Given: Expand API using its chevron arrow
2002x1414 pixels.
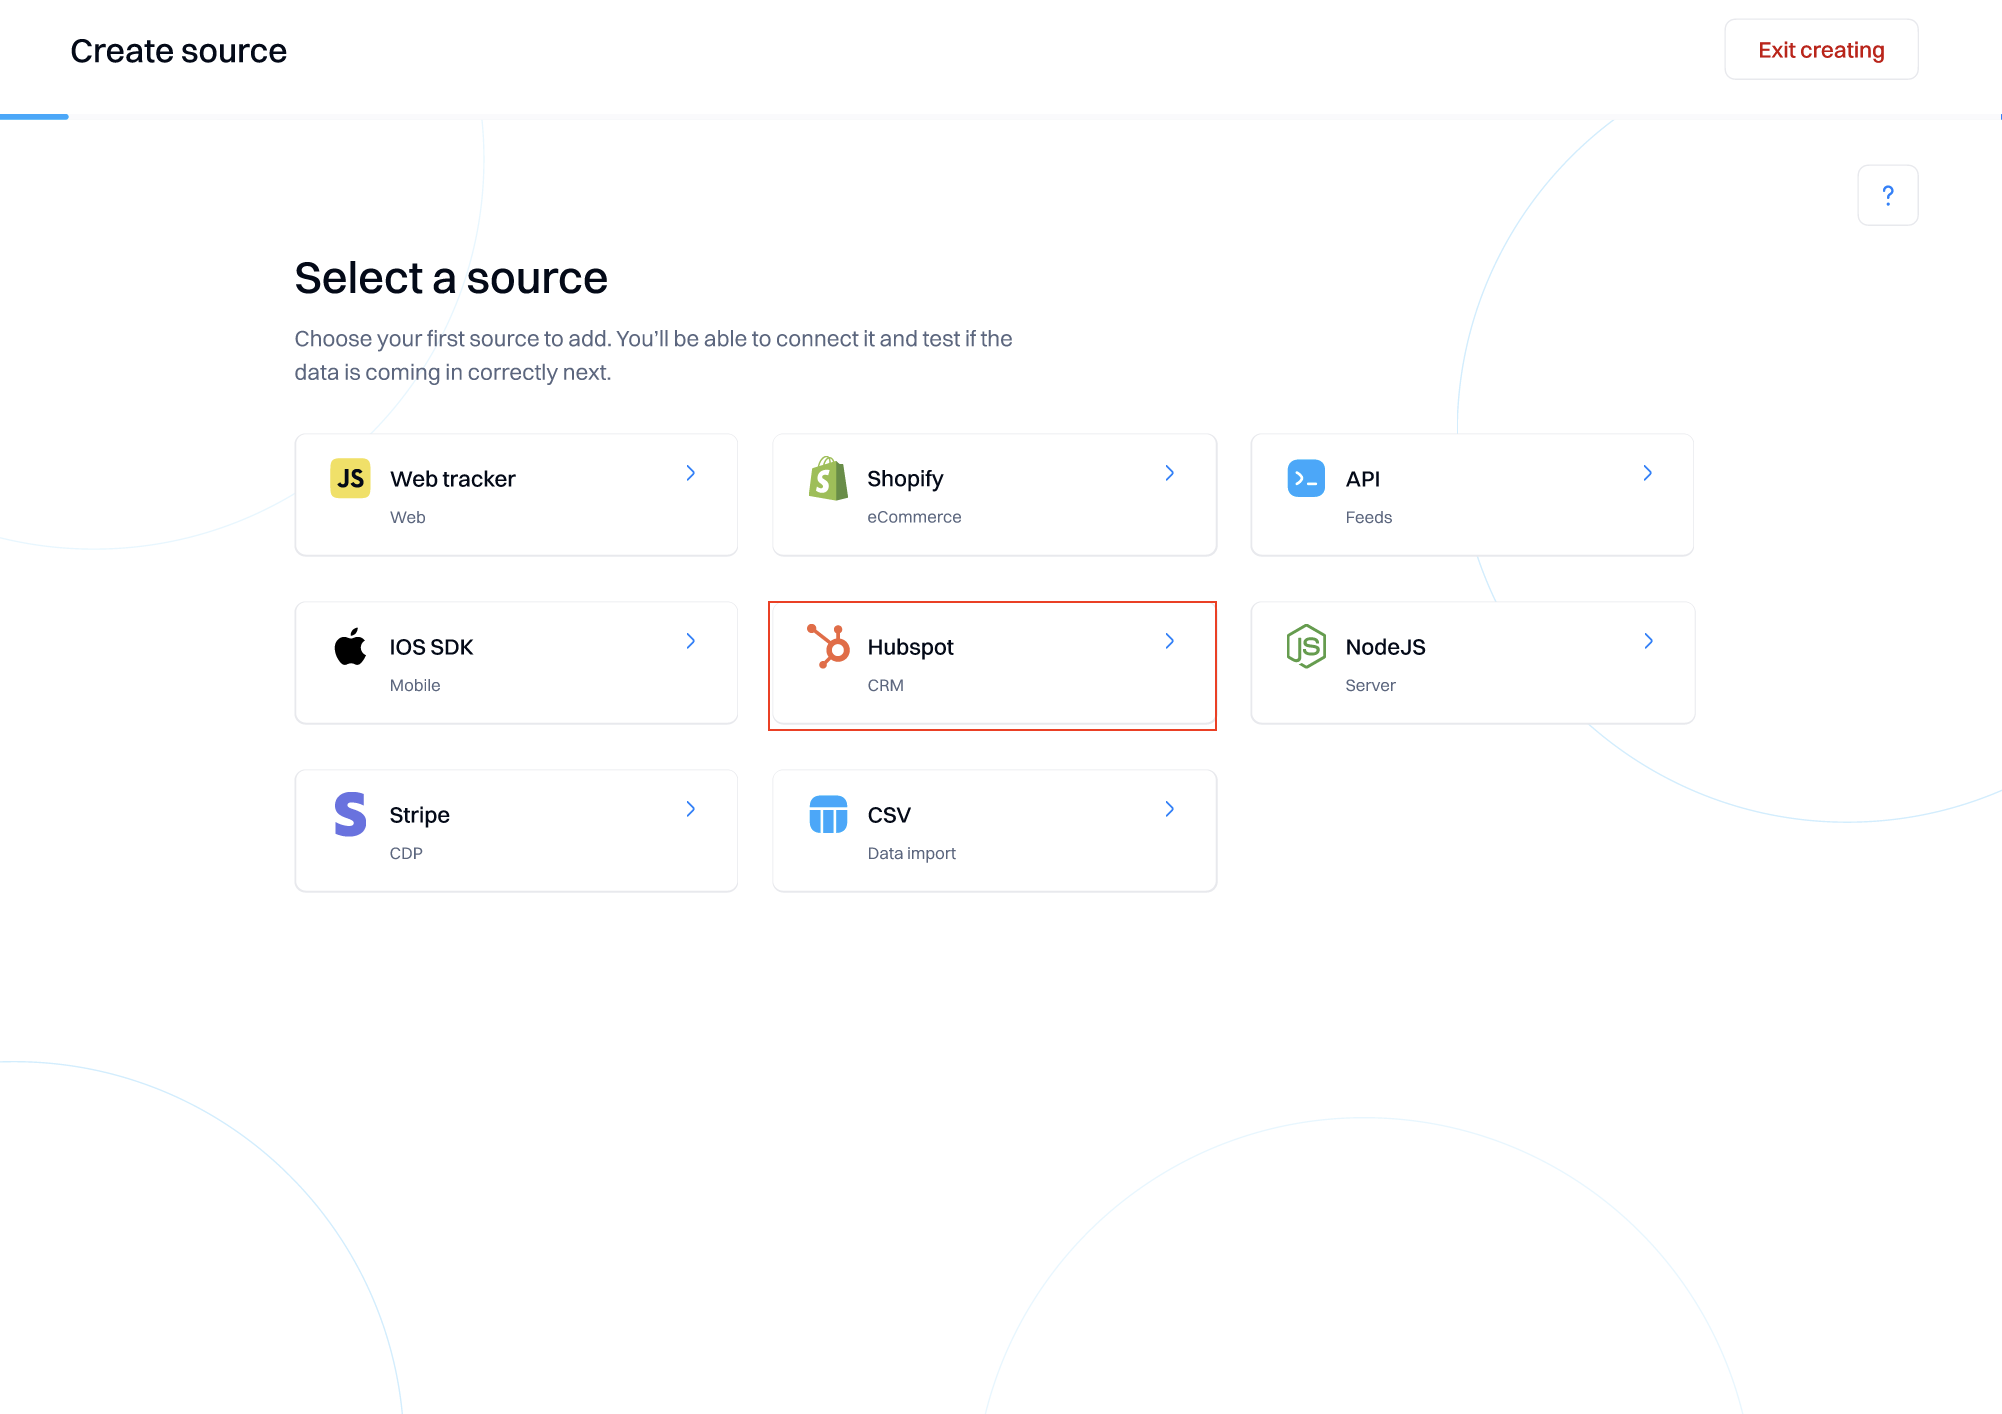Looking at the screenshot, I should click(1647, 473).
